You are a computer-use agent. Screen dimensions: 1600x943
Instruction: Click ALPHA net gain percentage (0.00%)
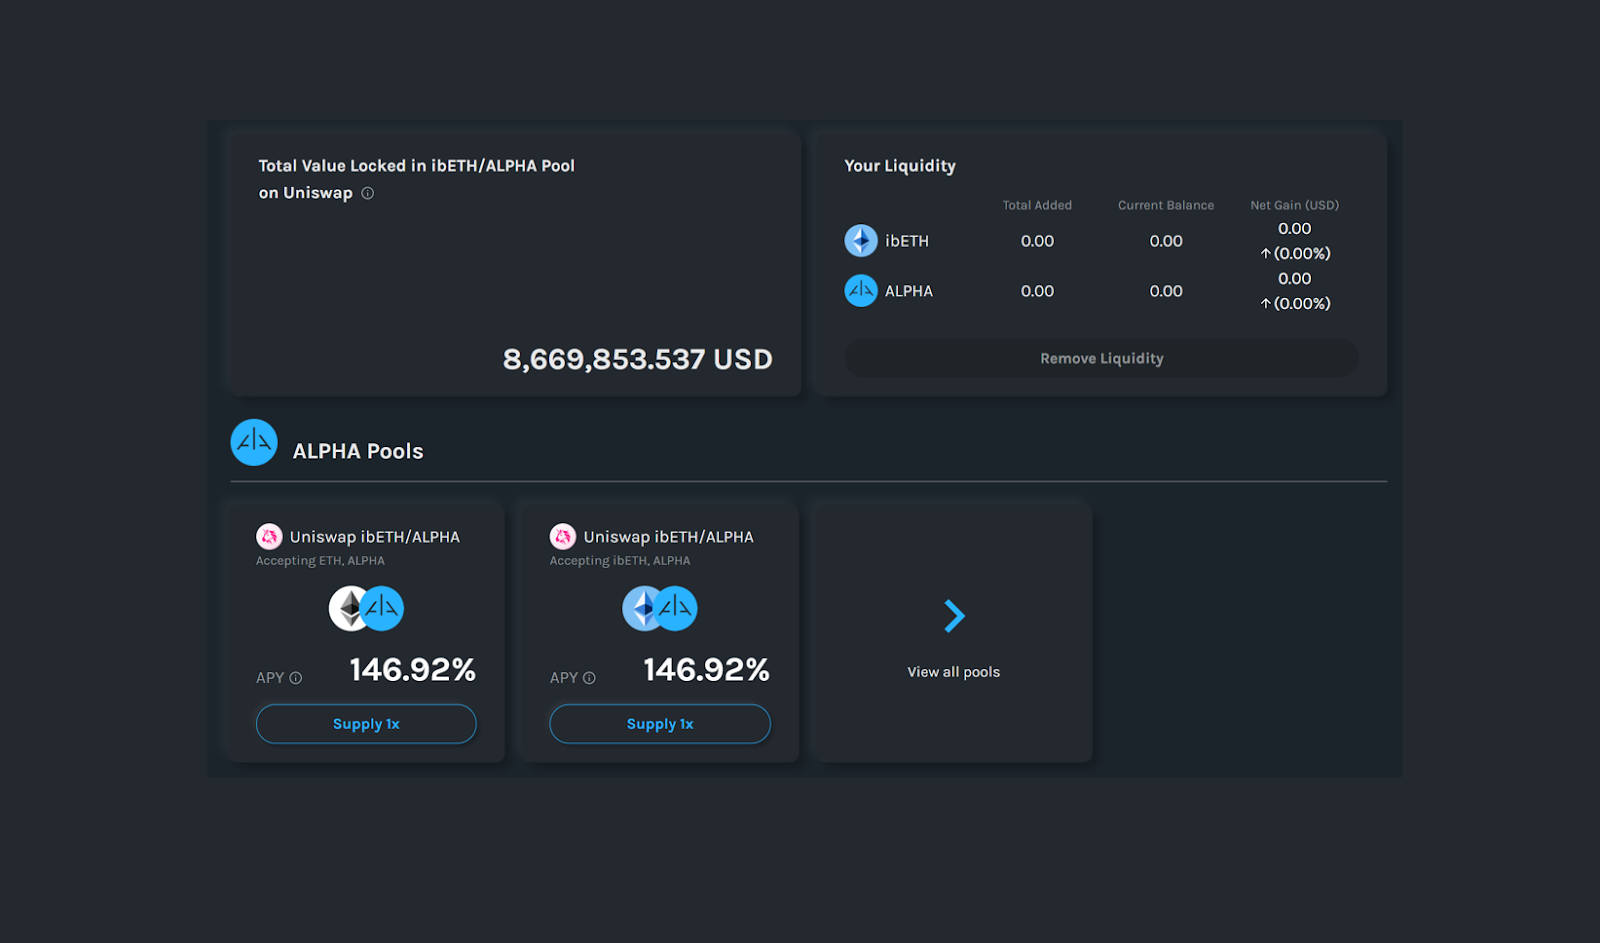[x=1295, y=304]
